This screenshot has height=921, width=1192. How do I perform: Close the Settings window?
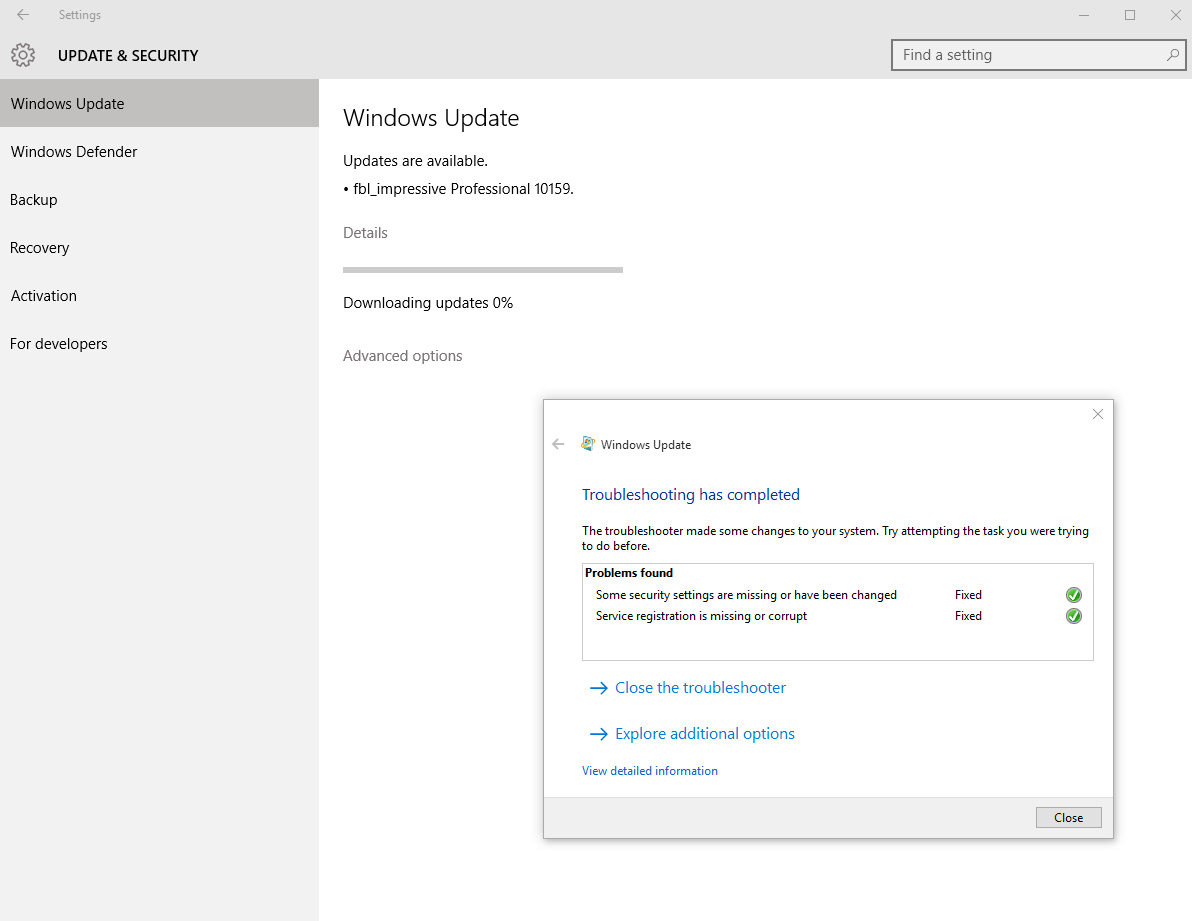click(1175, 15)
